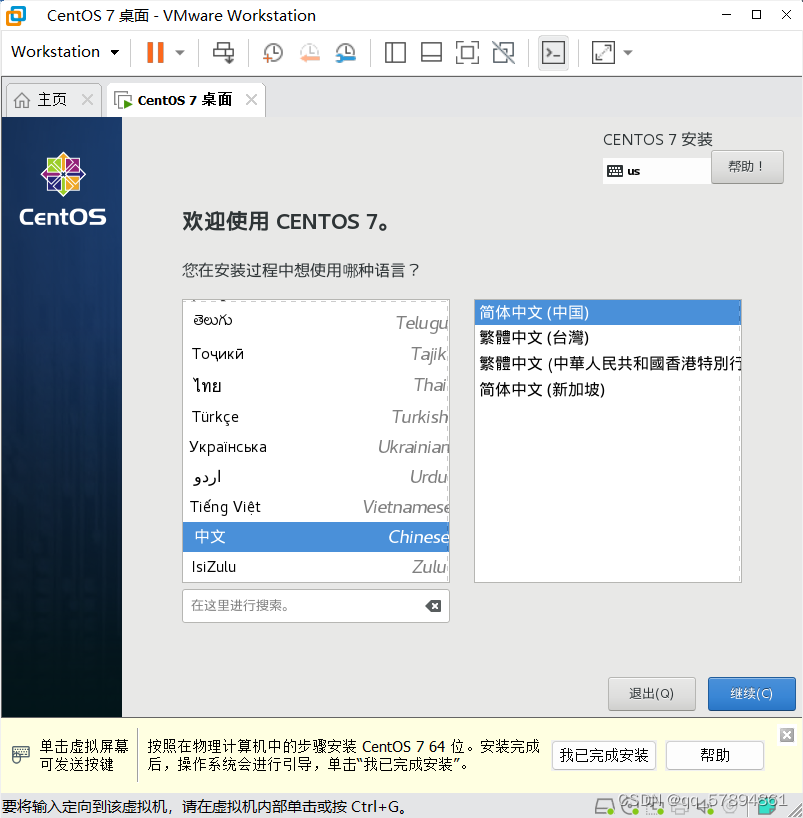Click the 帮助! button in installer
803x818 pixels.
pyautogui.click(x=747, y=167)
